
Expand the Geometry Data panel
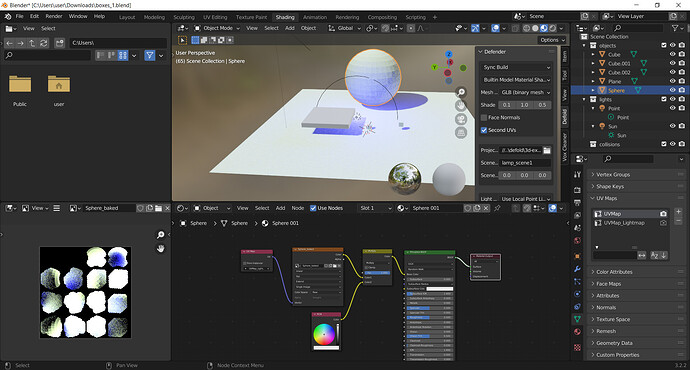(x=637, y=343)
